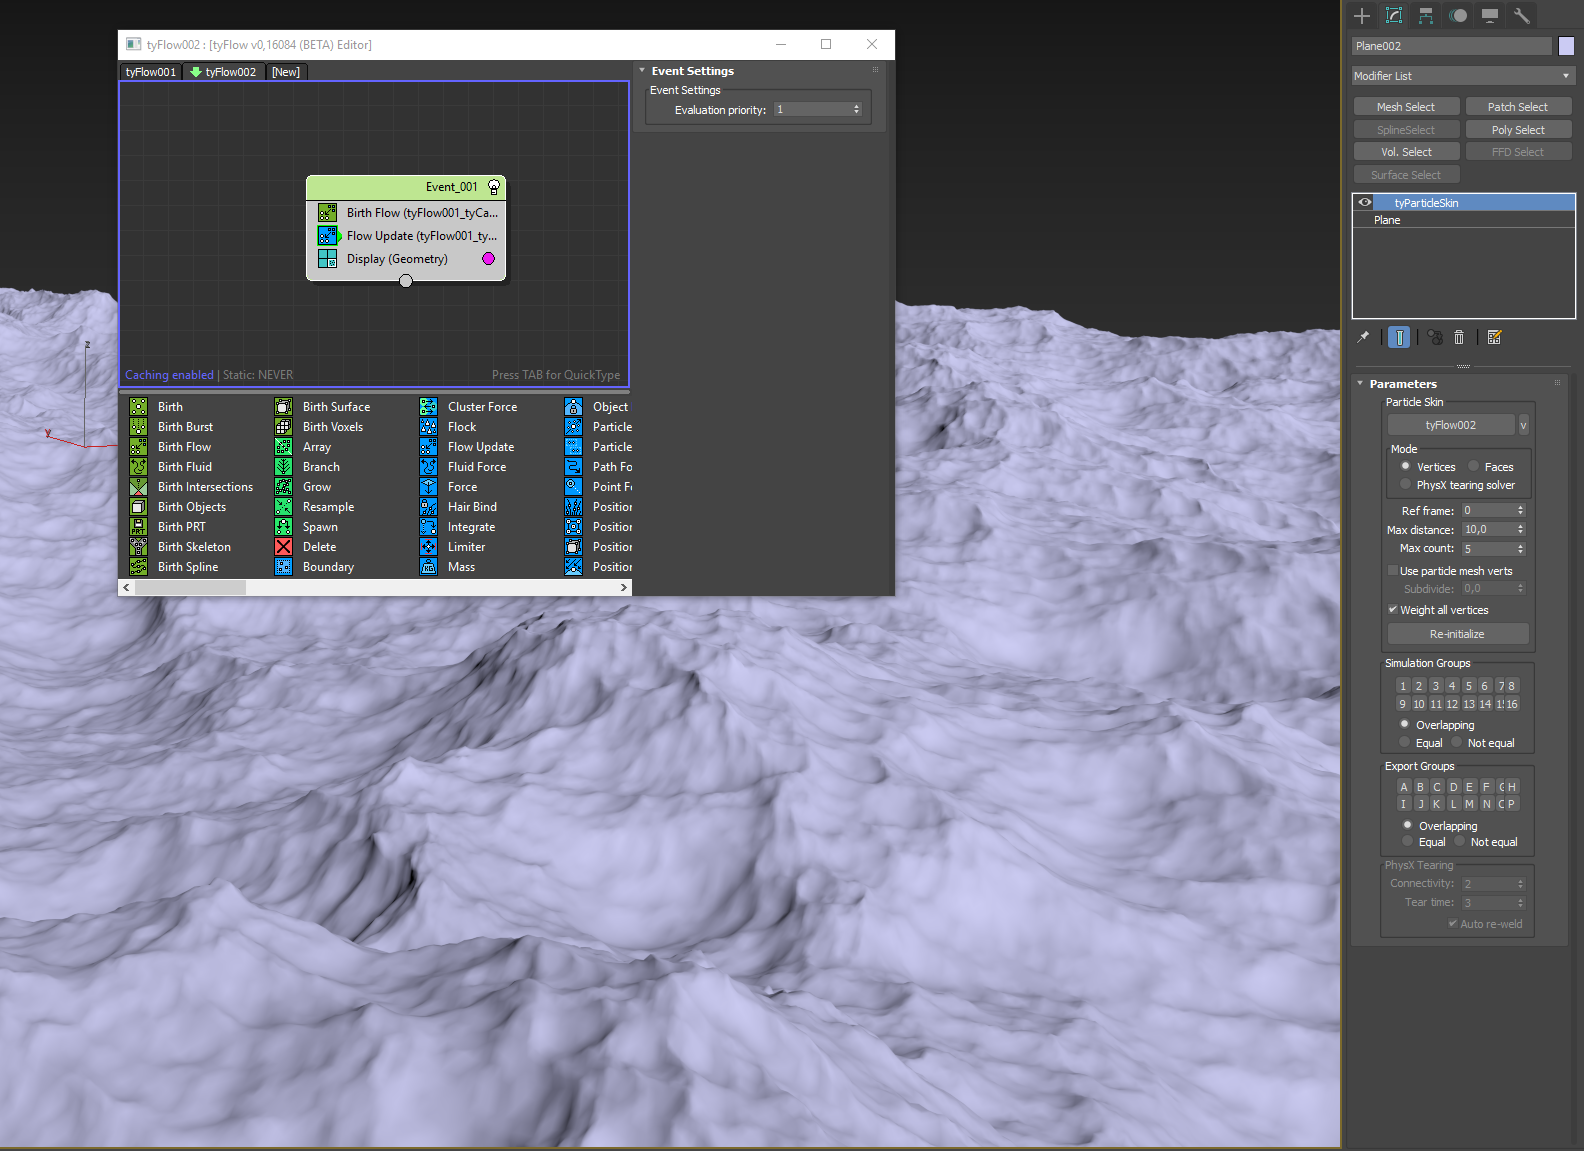Open the Hierarchy panel tab icon
Image resolution: width=1584 pixels, height=1151 pixels.
click(x=1426, y=16)
